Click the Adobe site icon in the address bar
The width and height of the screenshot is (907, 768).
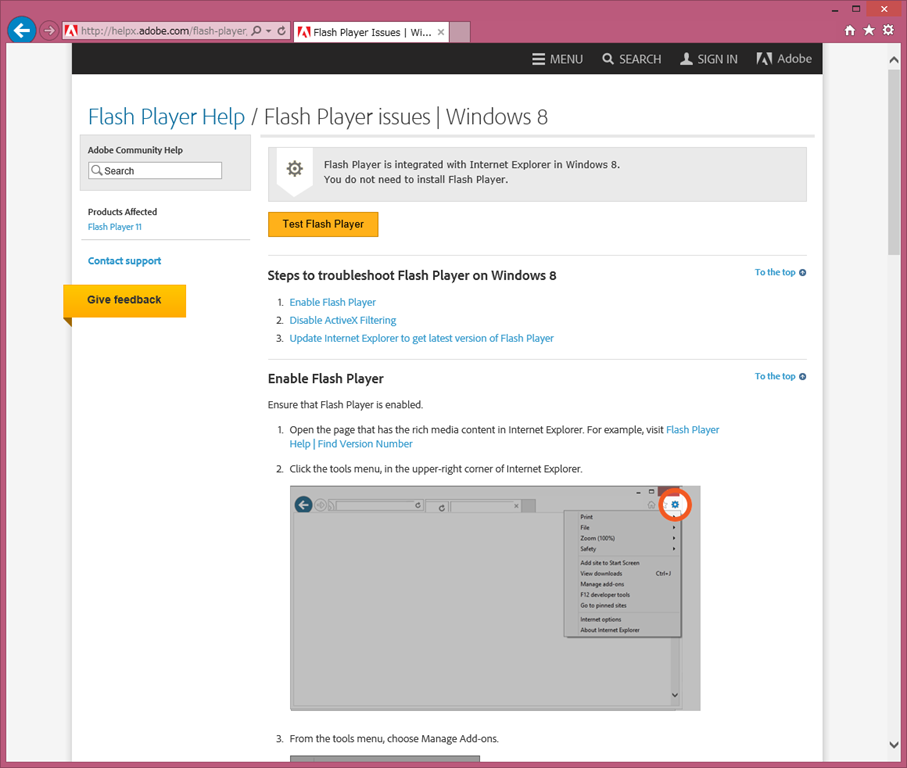[71, 31]
